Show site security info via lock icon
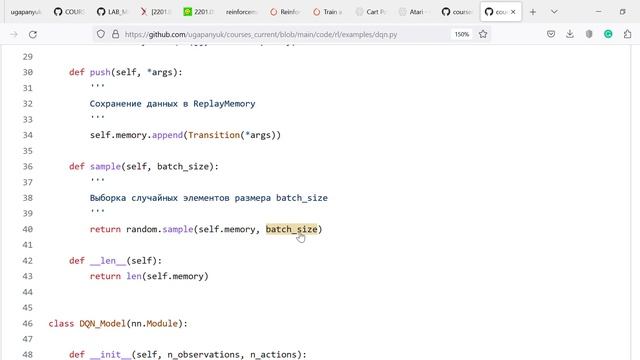 116,34
